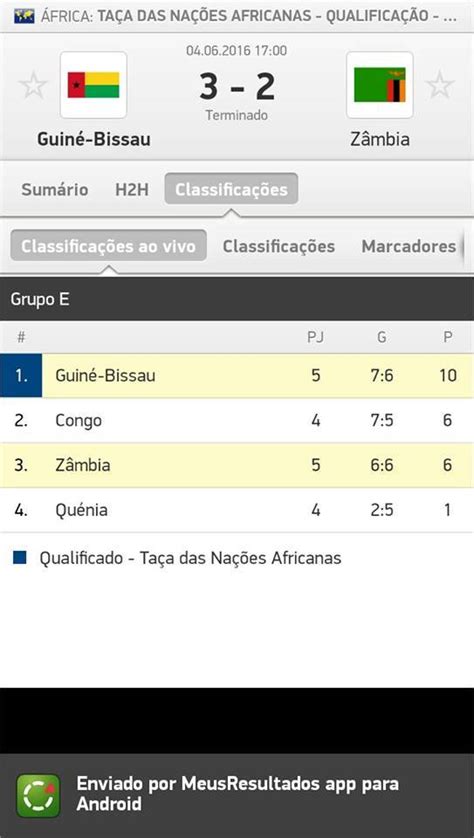Tap the blue rank 1 position badge
Screen dimensions: 474x838
tap(21, 376)
